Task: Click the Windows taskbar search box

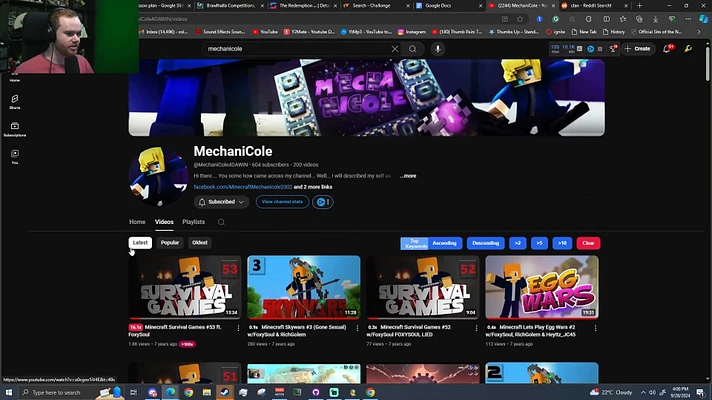Action: click(72, 392)
